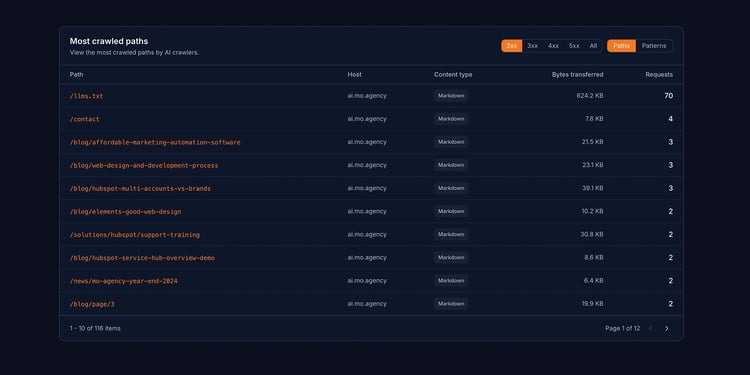Screen dimensions: 750x375
Task: Click the Requests column header
Action: pos(659,75)
